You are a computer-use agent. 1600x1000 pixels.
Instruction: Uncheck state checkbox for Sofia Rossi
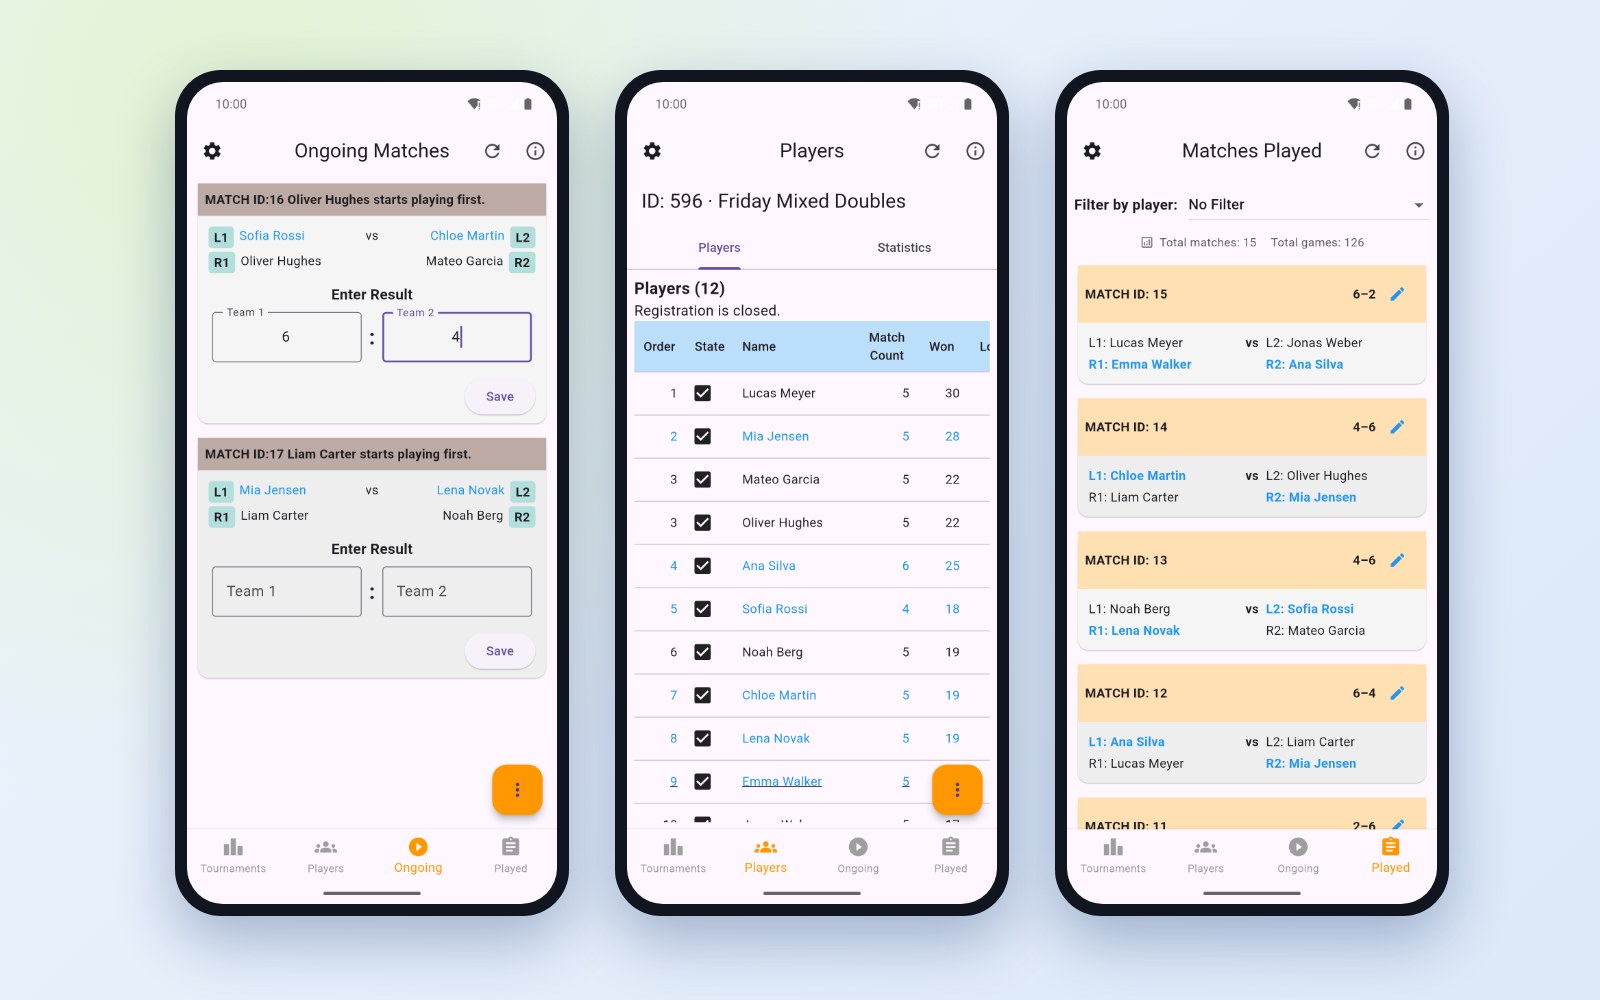(x=703, y=608)
